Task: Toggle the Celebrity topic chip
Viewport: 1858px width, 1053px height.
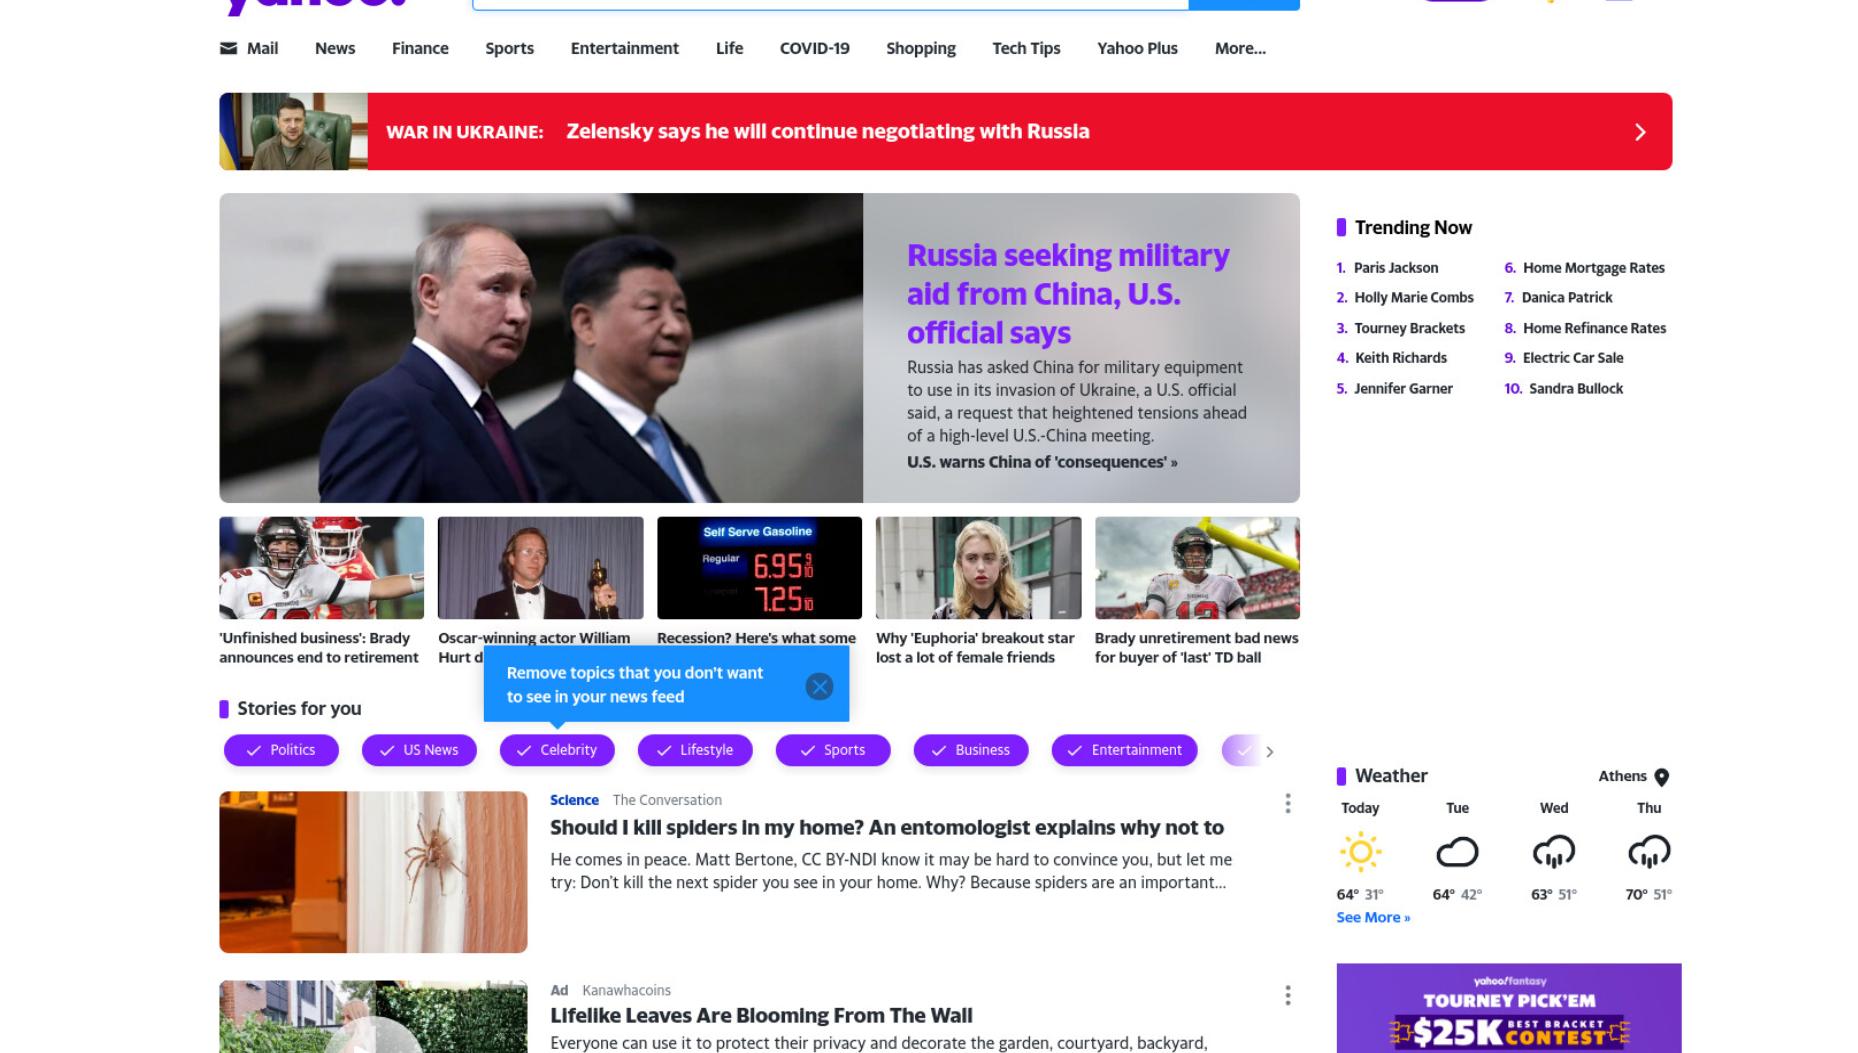Action: (x=557, y=750)
